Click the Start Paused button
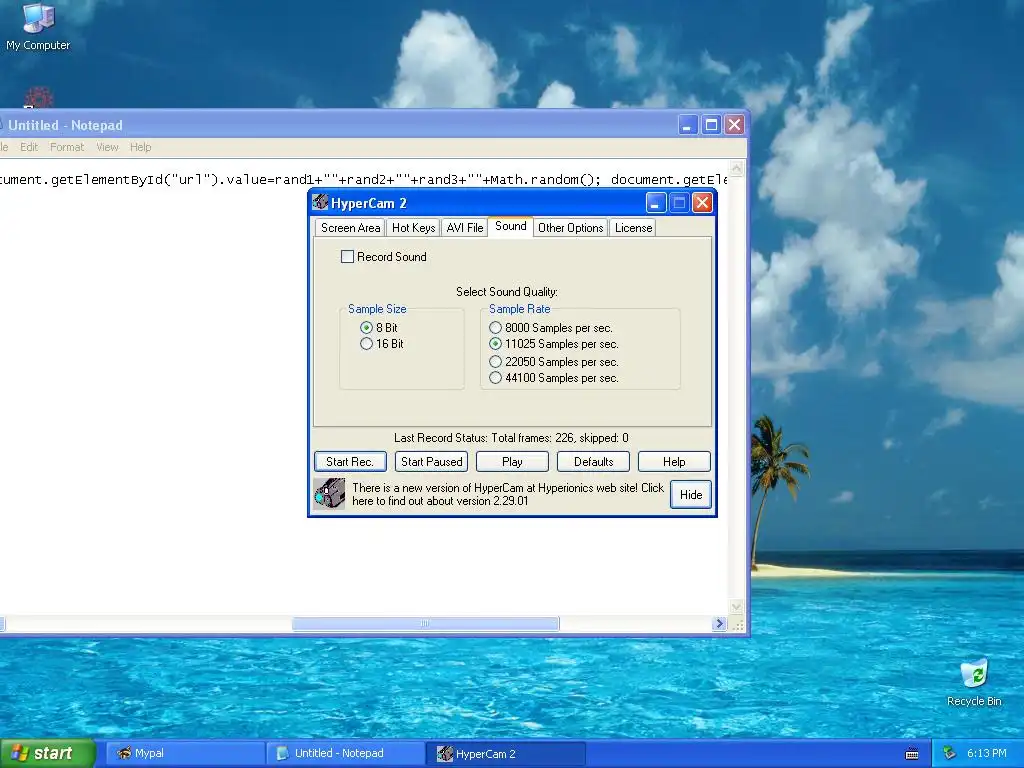 [431, 462]
